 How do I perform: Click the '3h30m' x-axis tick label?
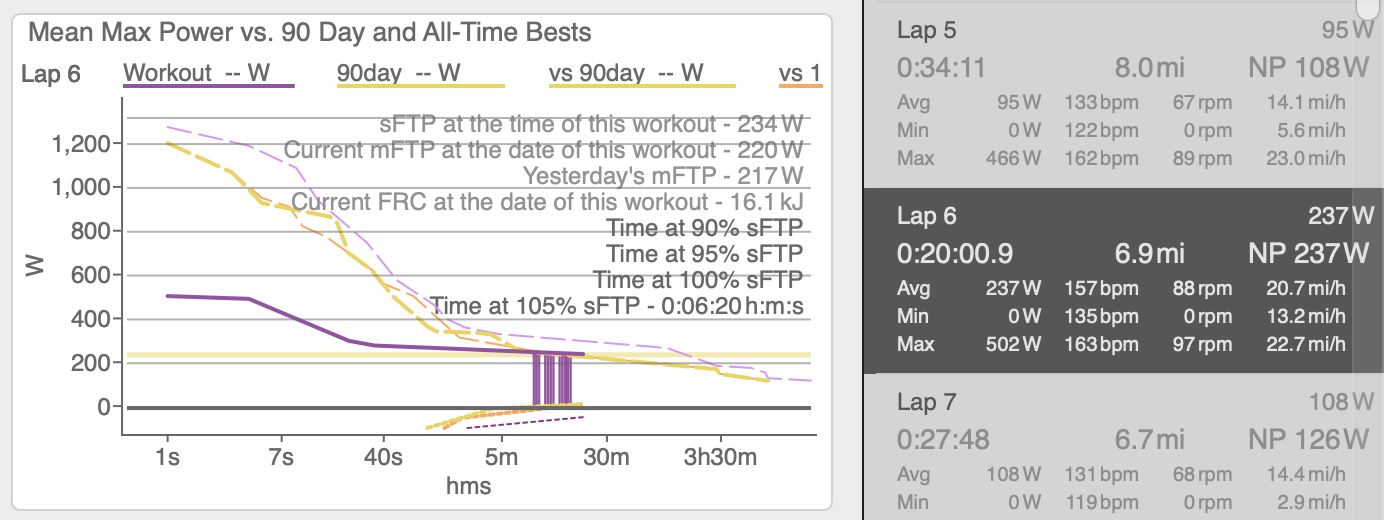click(721, 458)
